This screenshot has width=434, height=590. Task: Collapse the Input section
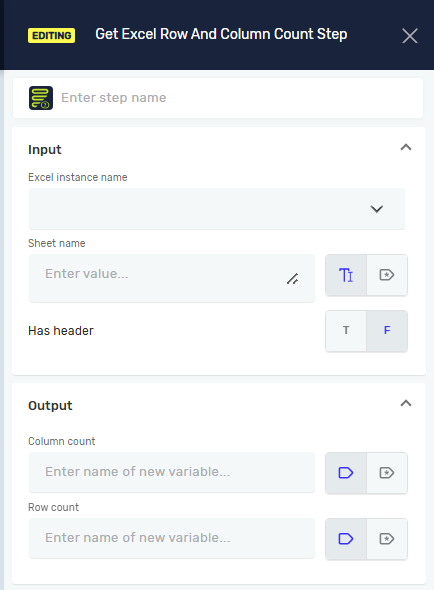(x=406, y=147)
